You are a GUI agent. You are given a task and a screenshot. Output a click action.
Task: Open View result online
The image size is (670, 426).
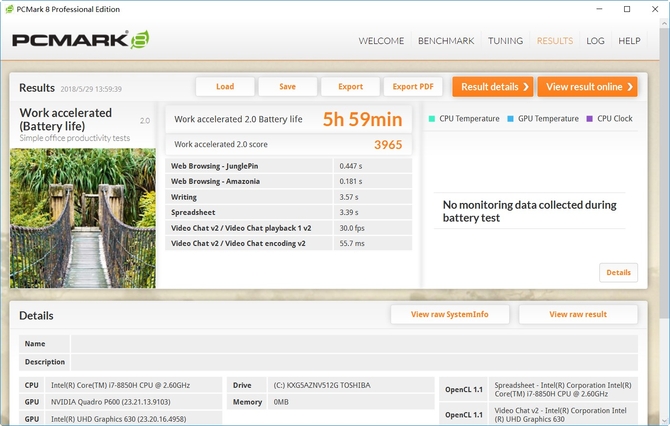pos(587,87)
